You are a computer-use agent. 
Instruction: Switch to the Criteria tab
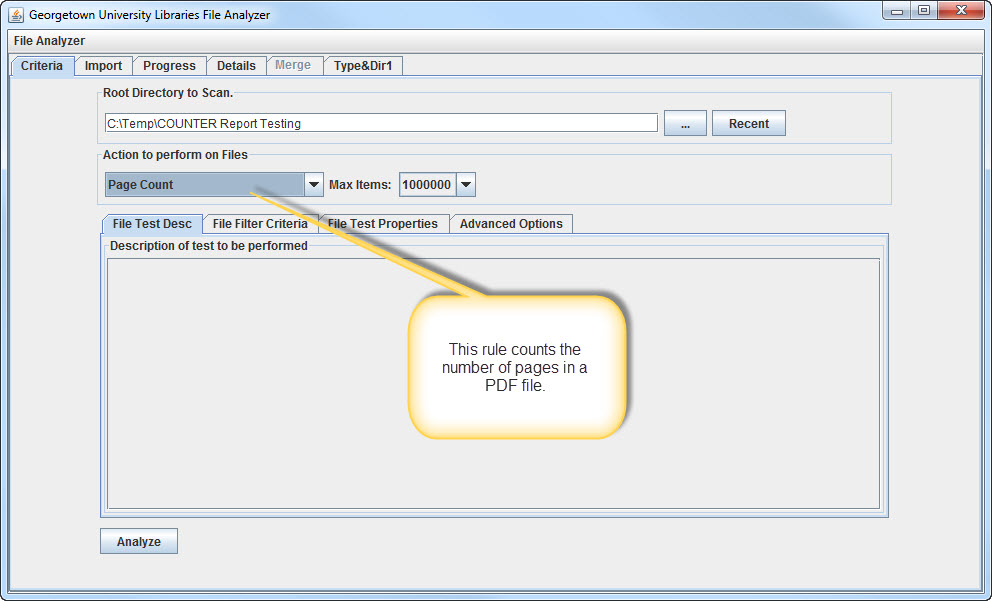pos(42,66)
